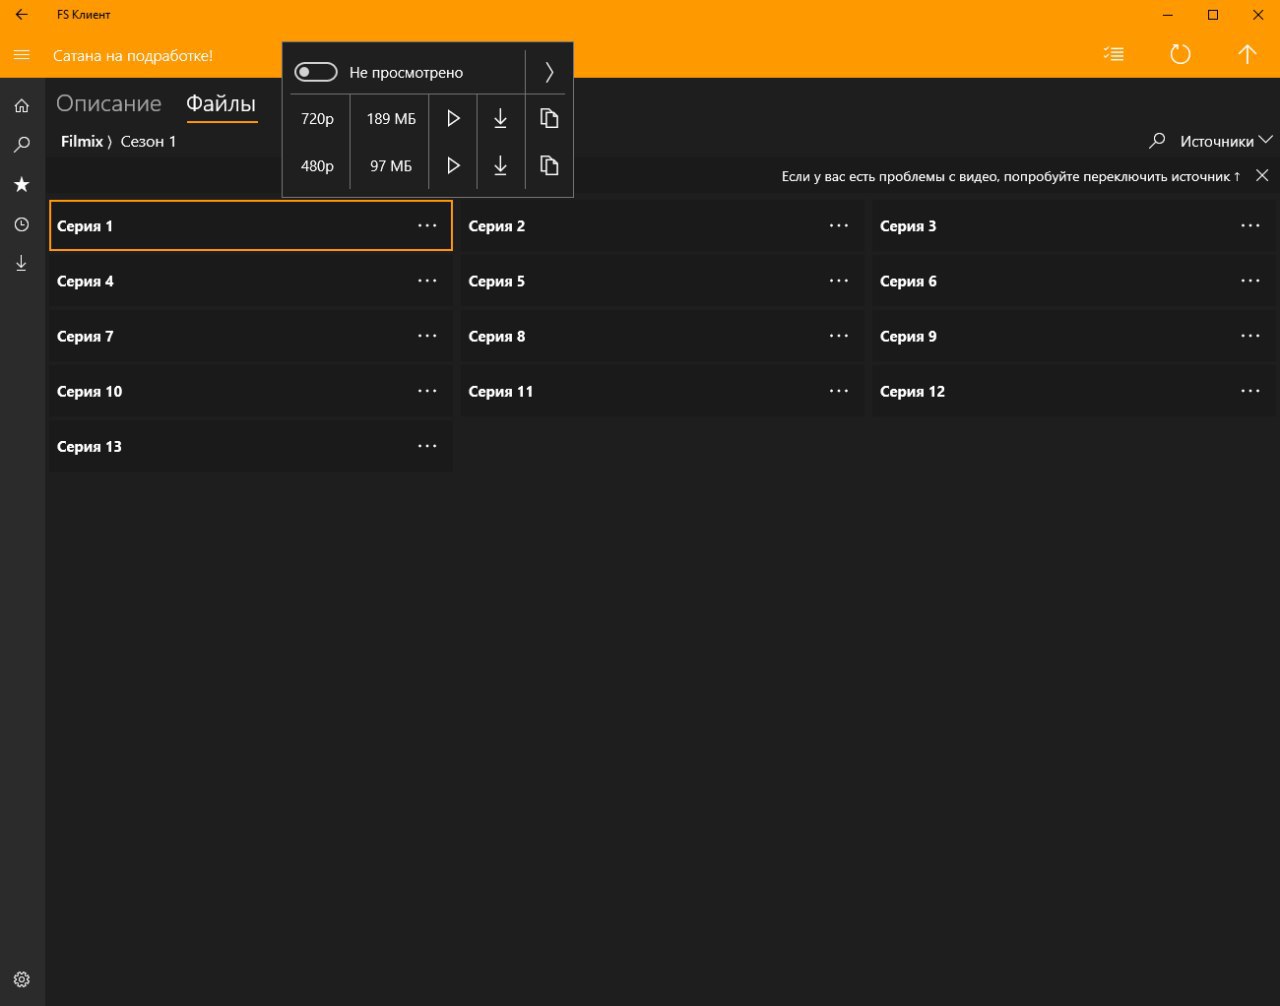
Task: Copy link for the 480p file
Action: 548,165
